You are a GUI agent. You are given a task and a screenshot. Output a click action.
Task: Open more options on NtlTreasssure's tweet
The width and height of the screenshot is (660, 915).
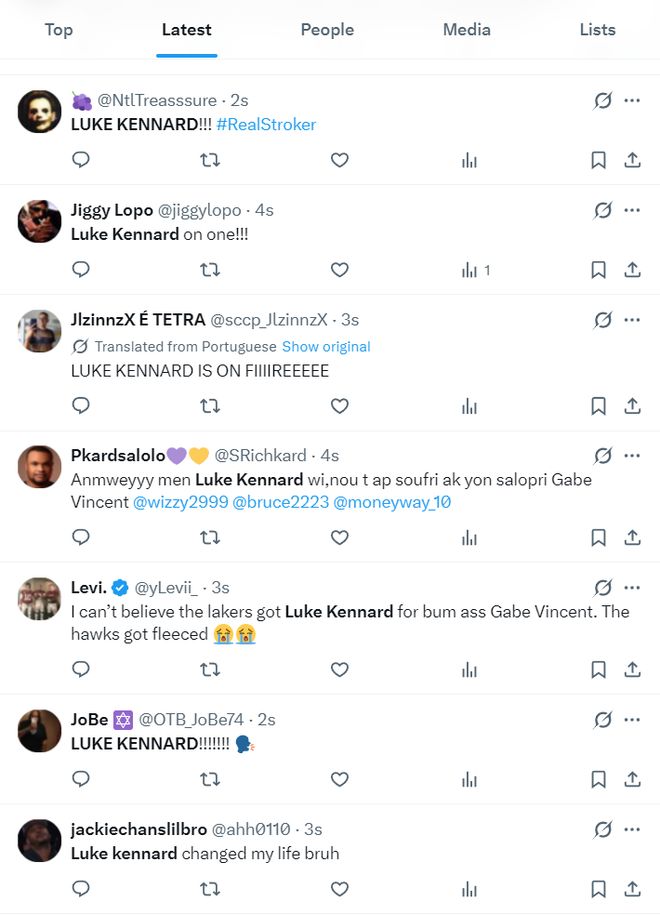pyautogui.click(x=632, y=100)
